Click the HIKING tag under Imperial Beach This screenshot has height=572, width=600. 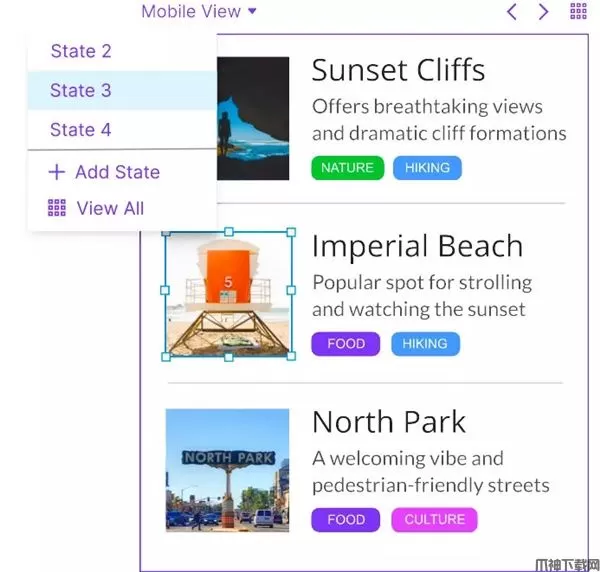pos(425,344)
